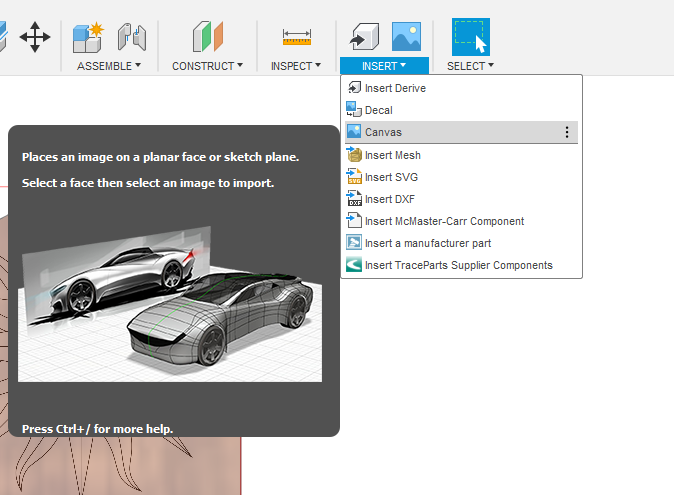Screen dimensions: 674x495
Task: Click the Insert SVG file icon
Action: coord(354,176)
